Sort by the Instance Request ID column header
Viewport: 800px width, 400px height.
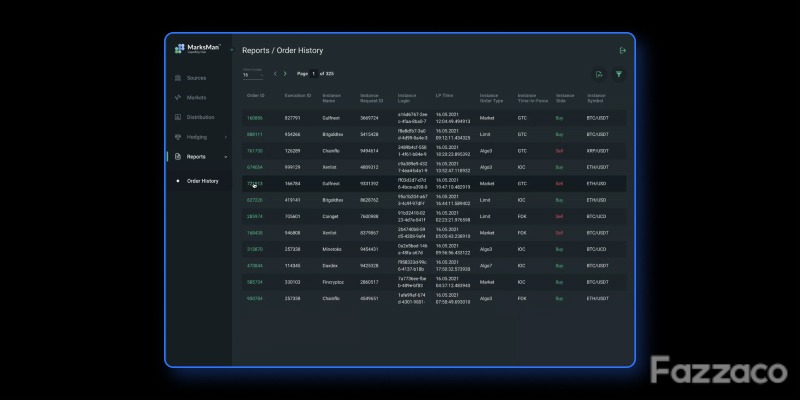click(372, 98)
